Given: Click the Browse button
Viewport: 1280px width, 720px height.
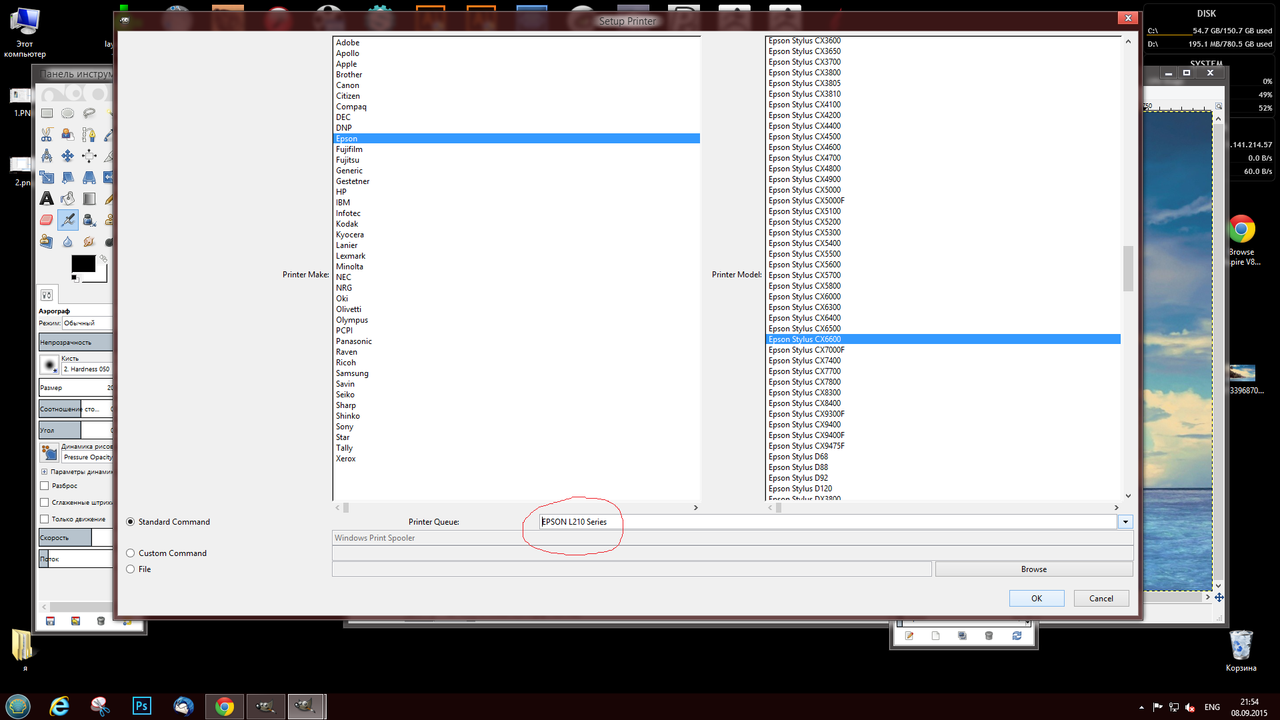Looking at the screenshot, I should coord(1034,569).
